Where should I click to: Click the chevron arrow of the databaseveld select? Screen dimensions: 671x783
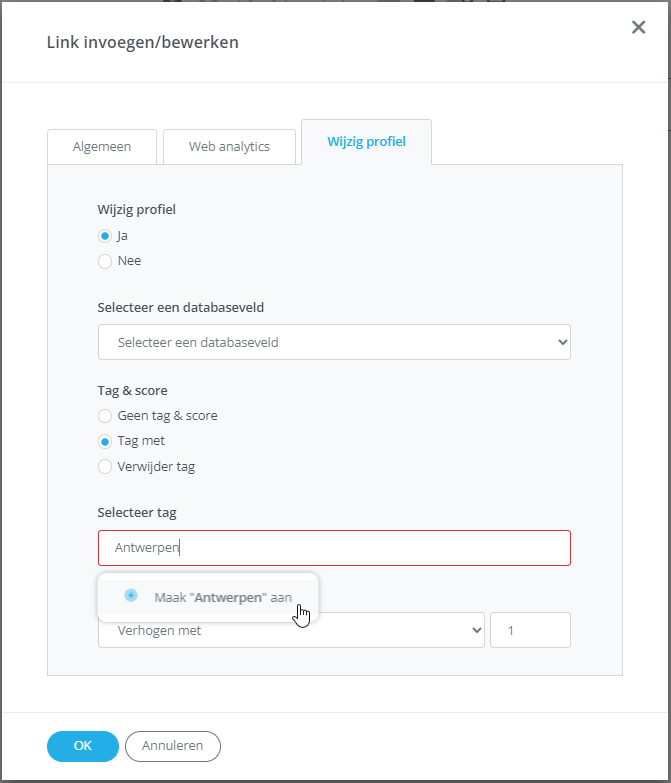(x=560, y=342)
